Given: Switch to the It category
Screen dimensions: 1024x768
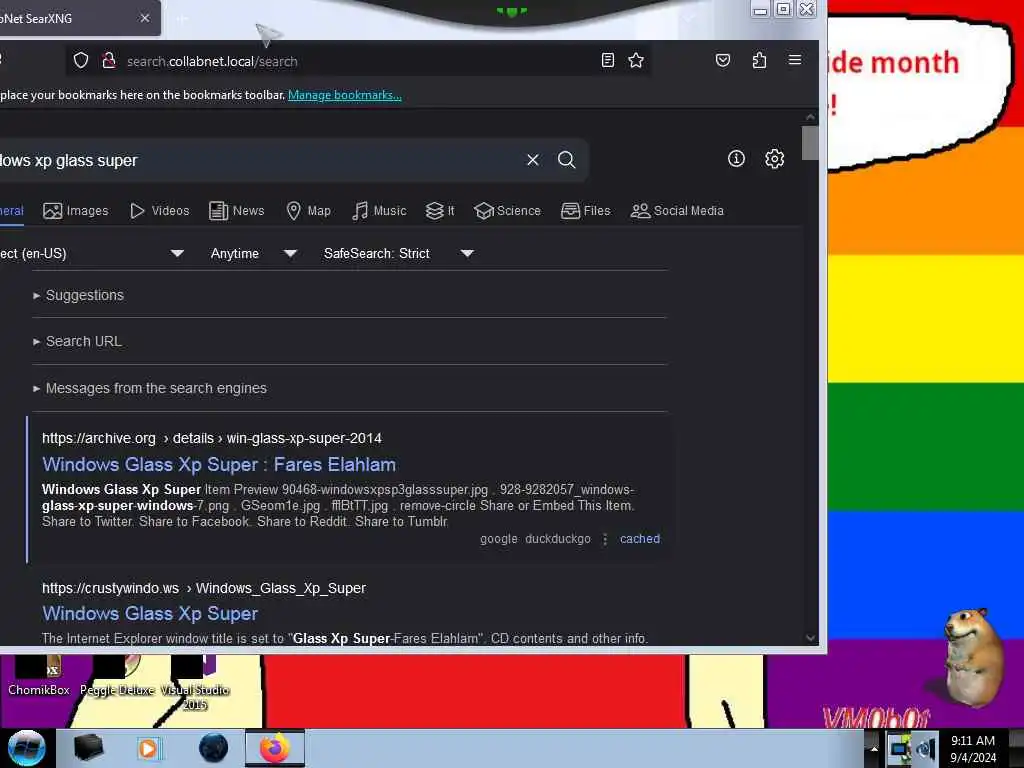Looking at the screenshot, I should [440, 211].
